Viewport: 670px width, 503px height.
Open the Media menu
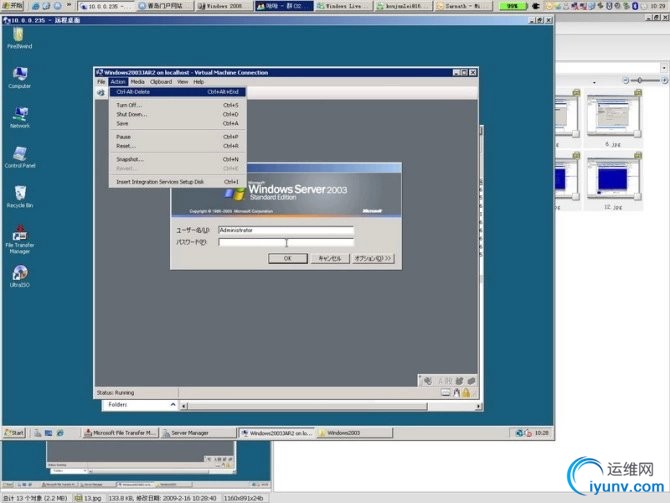tap(138, 82)
